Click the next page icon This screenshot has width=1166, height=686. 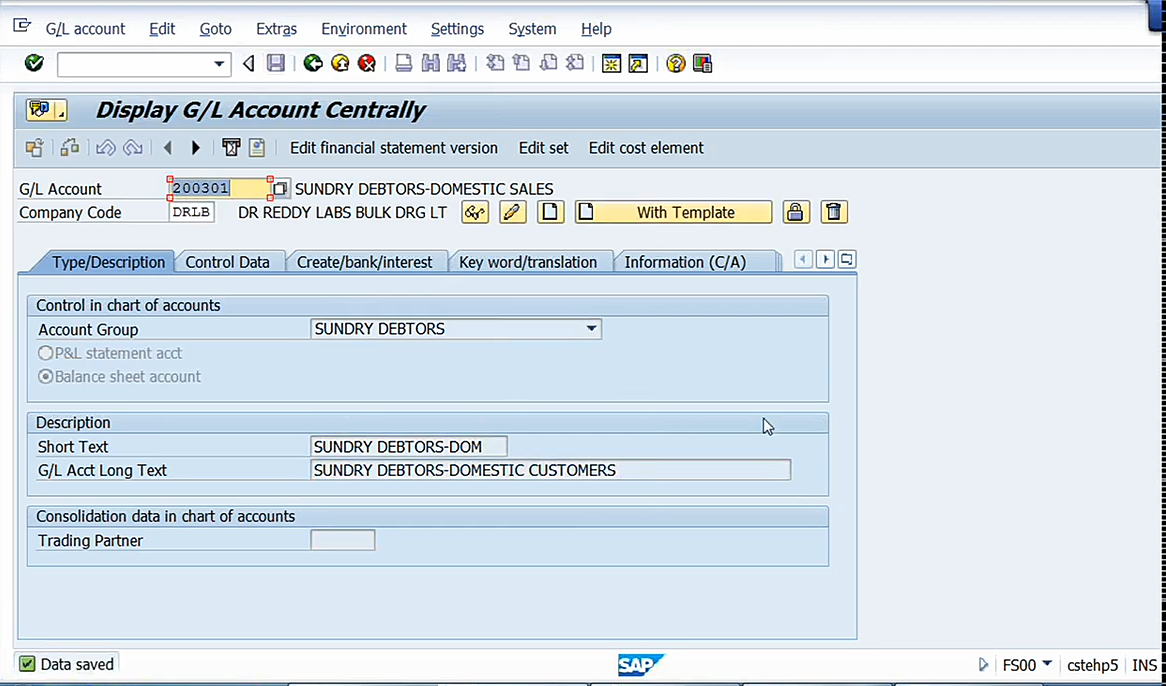[x=548, y=63]
